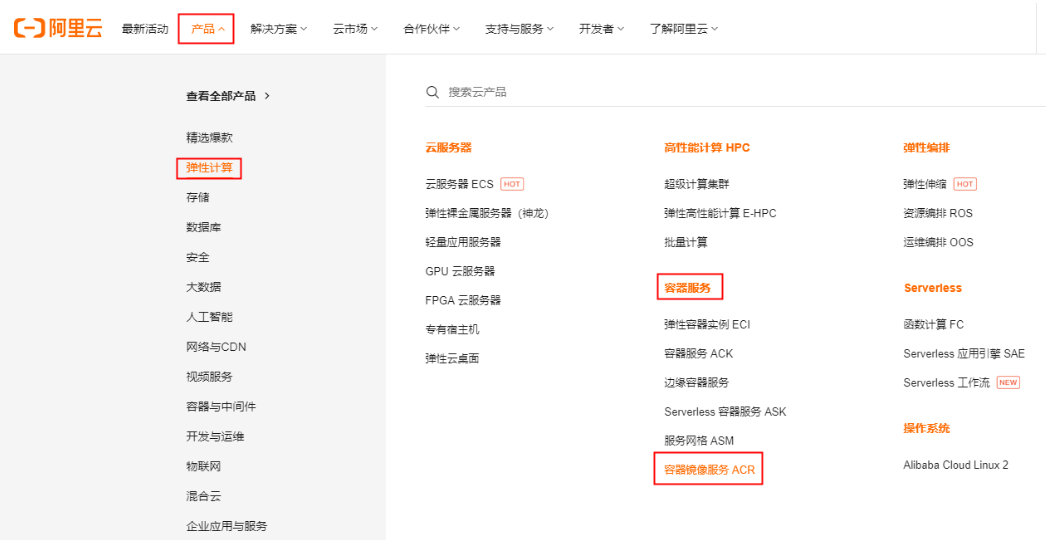Image resolution: width=1046 pixels, height=540 pixels.
Task: Open the 高性能计算 HPC heading
Action: click(x=707, y=148)
